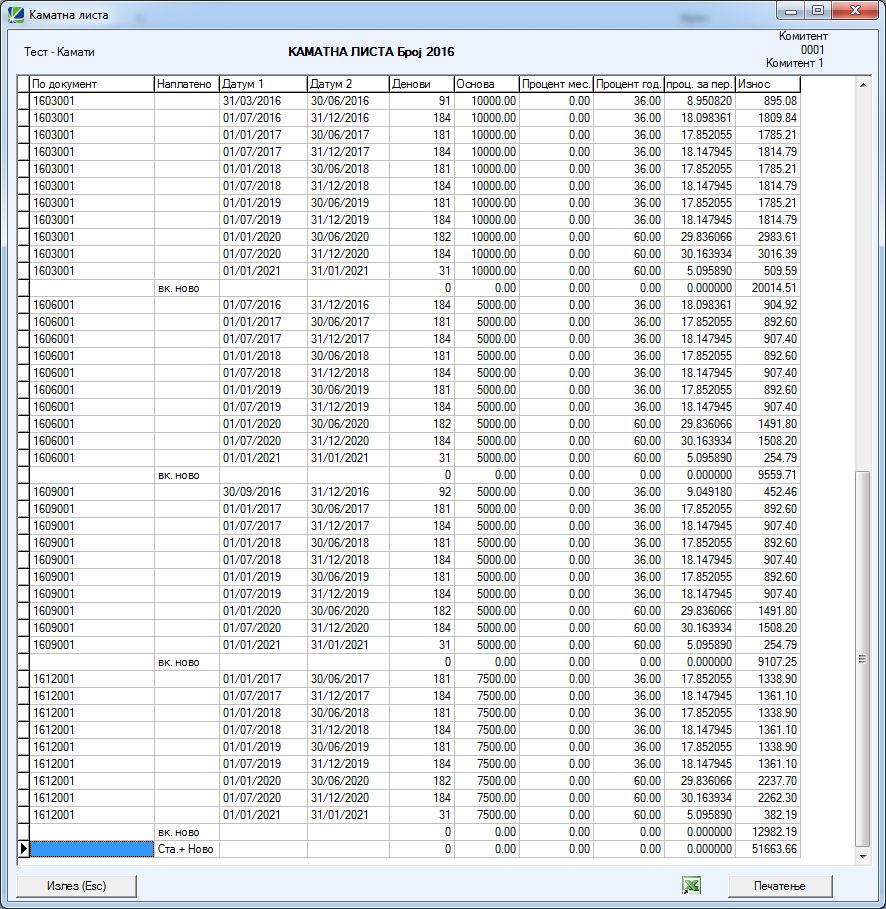Viewport: 886px width, 909px height.
Task: Select the first вк. ново subtotal label
Action: (x=187, y=288)
